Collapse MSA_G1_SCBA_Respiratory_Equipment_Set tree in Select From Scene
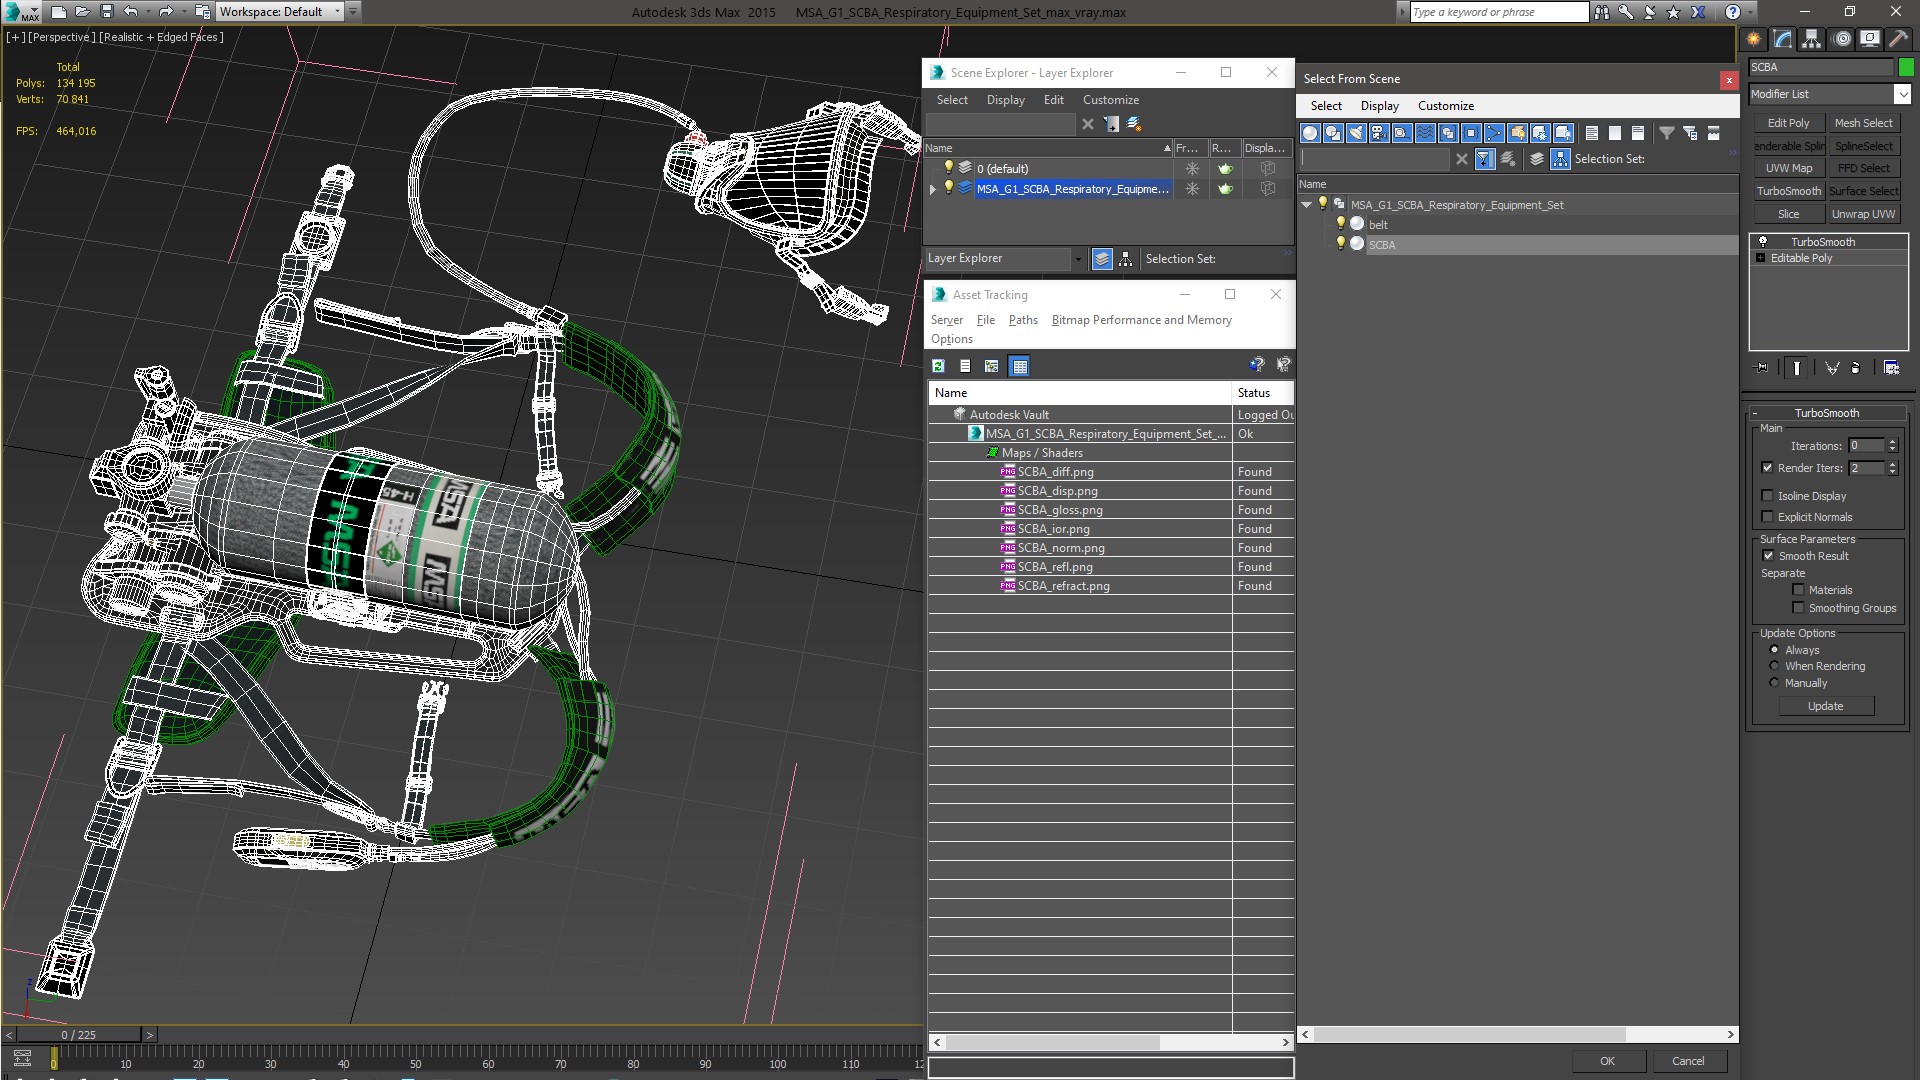 tap(1306, 205)
